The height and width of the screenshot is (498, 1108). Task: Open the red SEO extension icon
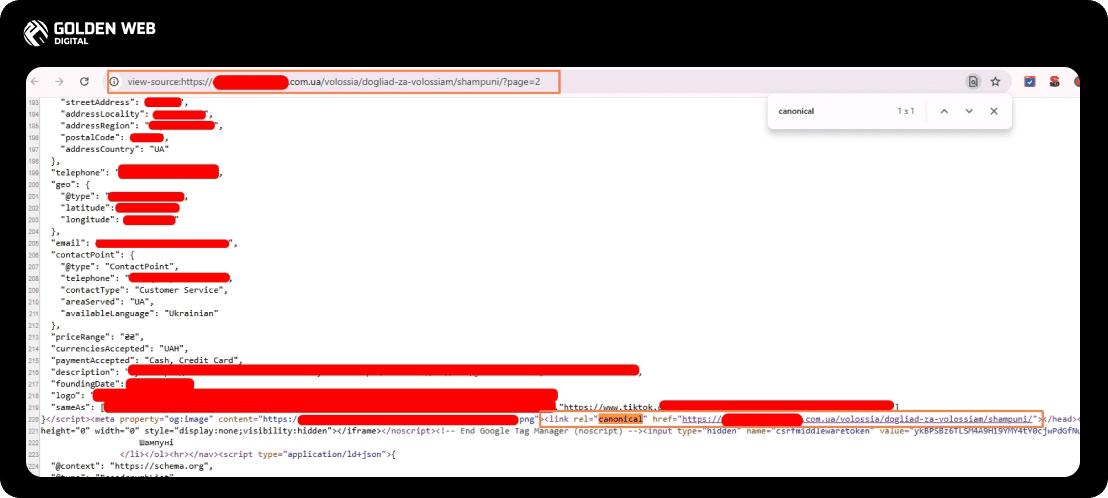pyautogui.click(x=1054, y=81)
